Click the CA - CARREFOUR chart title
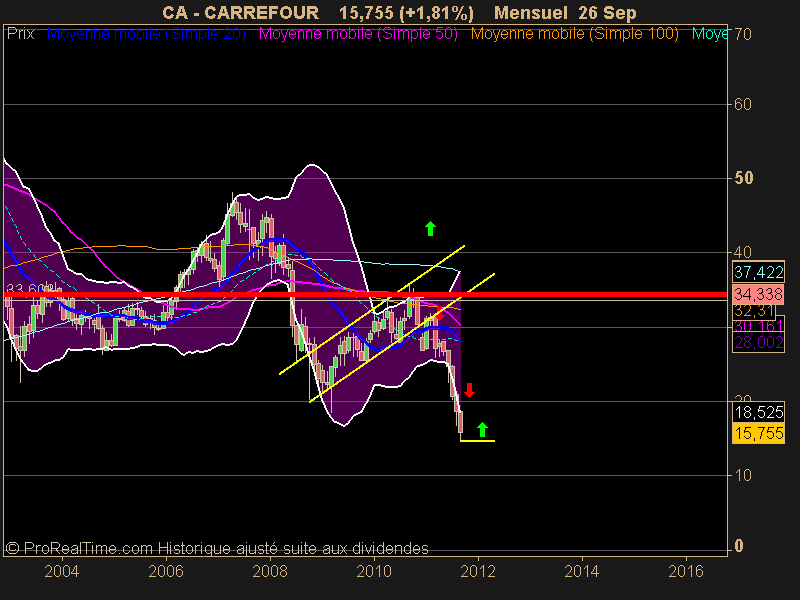This screenshot has width=800, height=600. (240, 13)
